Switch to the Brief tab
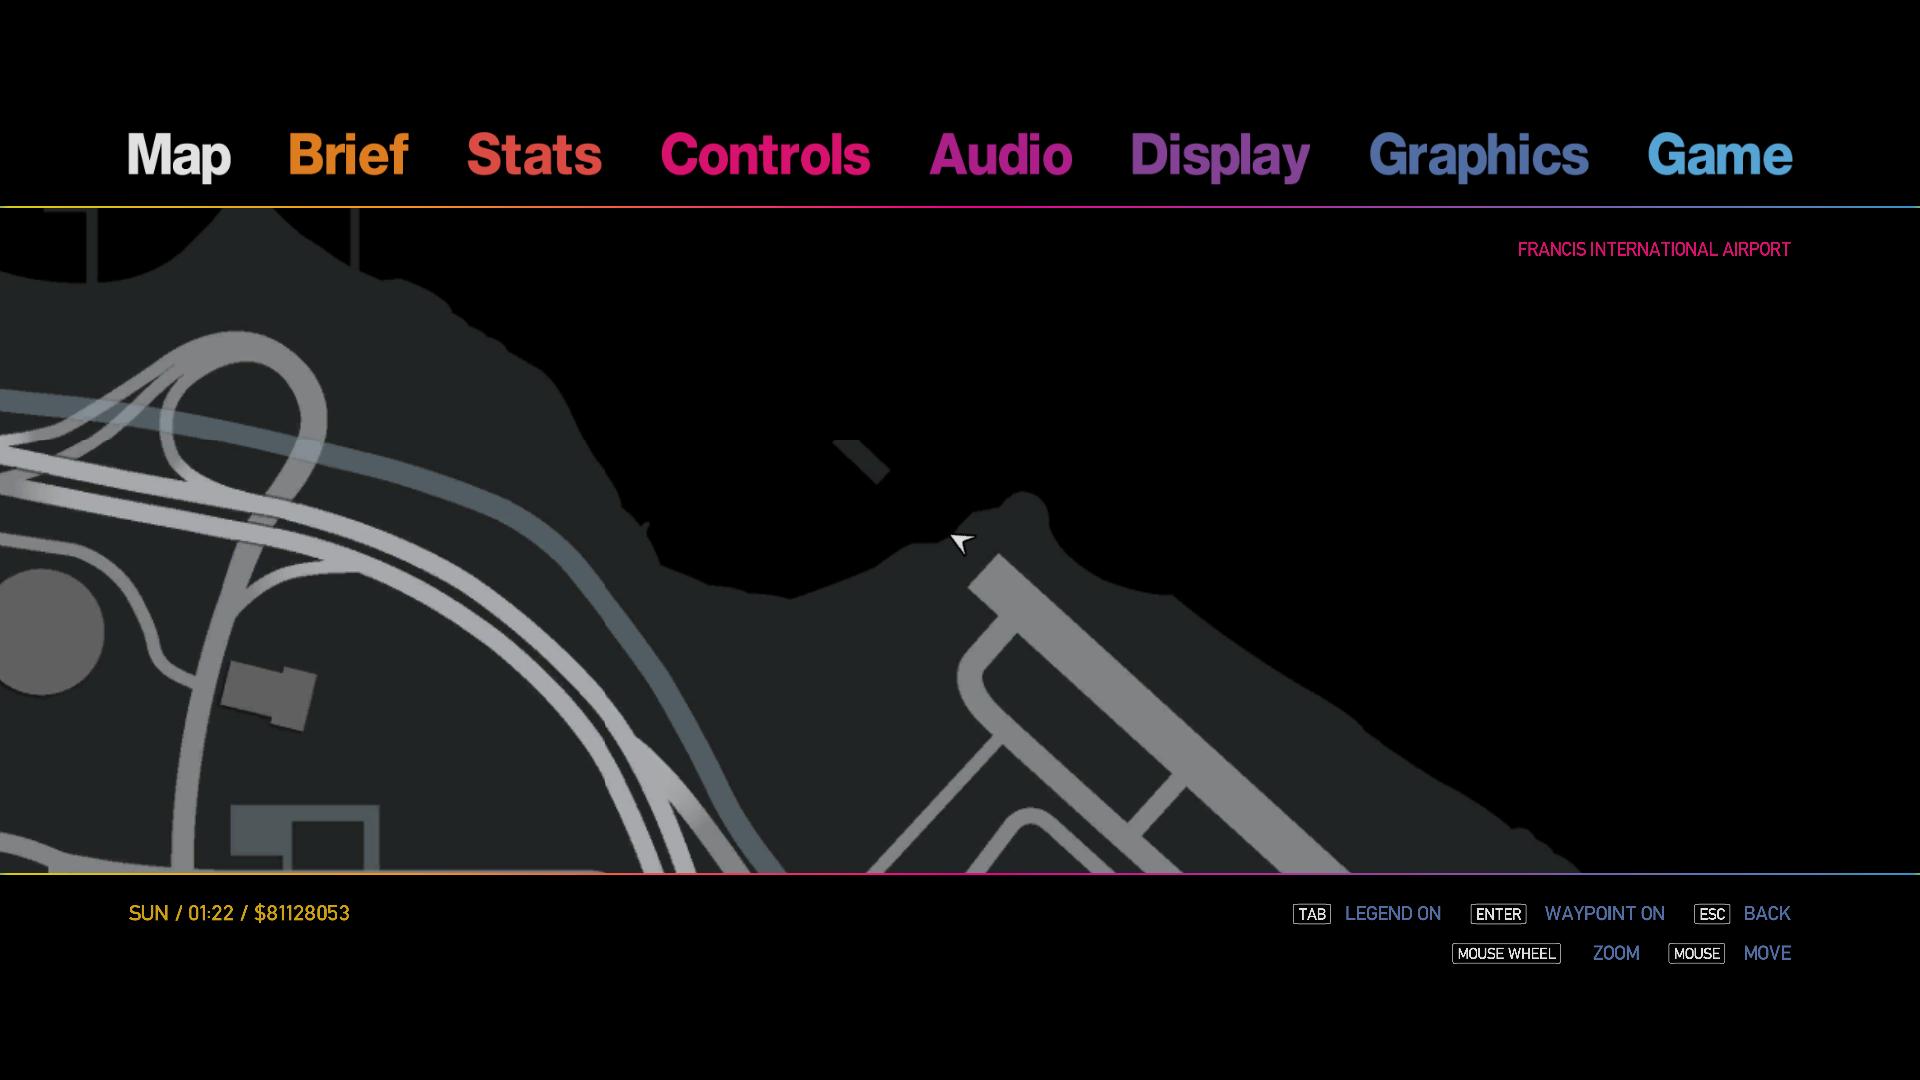 coord(348,154)
